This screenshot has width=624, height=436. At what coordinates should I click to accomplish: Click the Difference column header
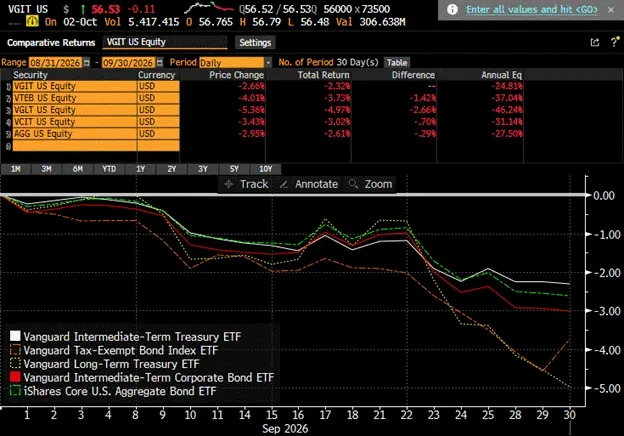[x=413, y=75]
